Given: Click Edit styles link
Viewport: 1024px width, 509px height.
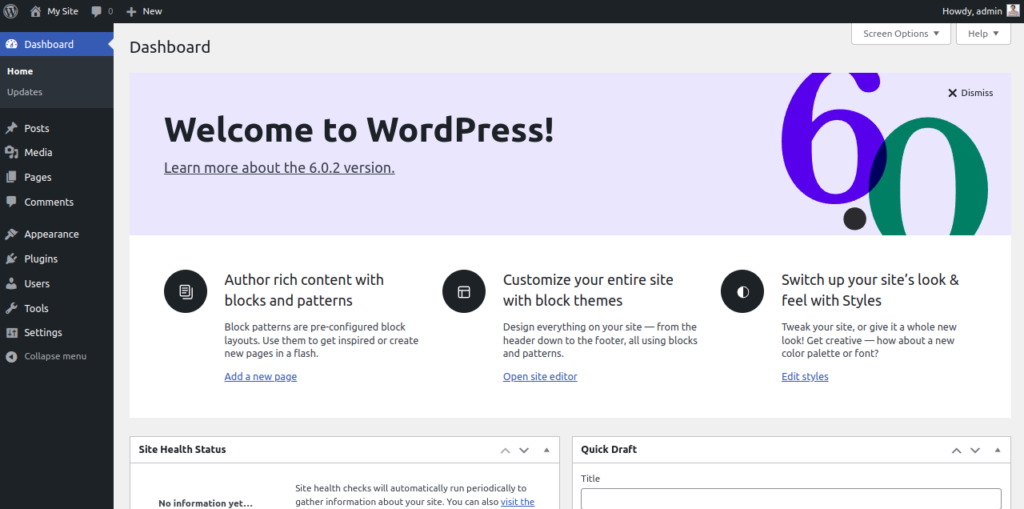Looking at the screenshot, I should [x=805, y=377].
